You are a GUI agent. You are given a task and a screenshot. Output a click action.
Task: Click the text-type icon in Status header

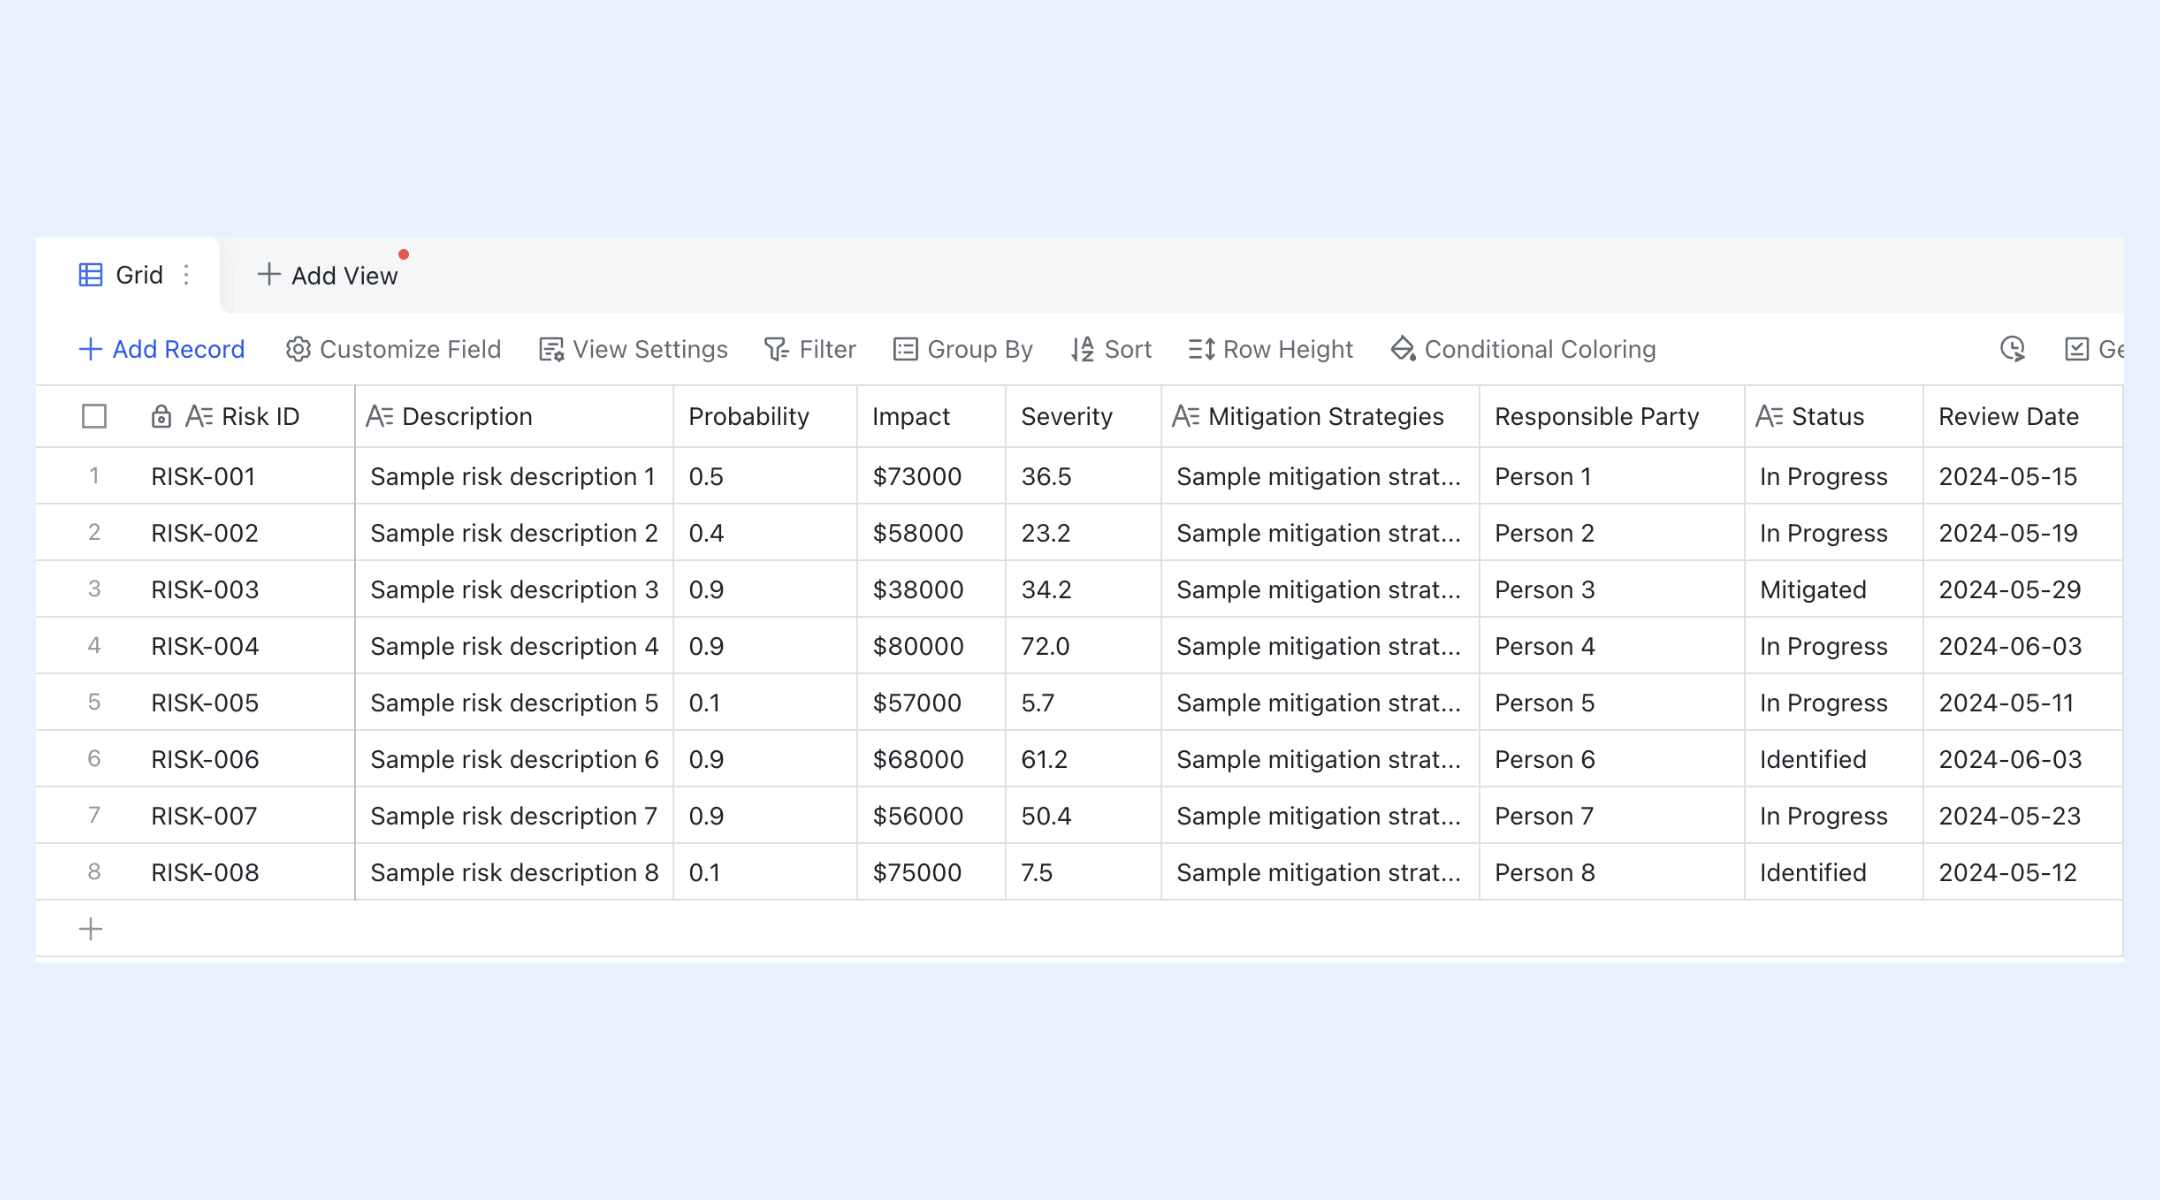(1769, 416)
